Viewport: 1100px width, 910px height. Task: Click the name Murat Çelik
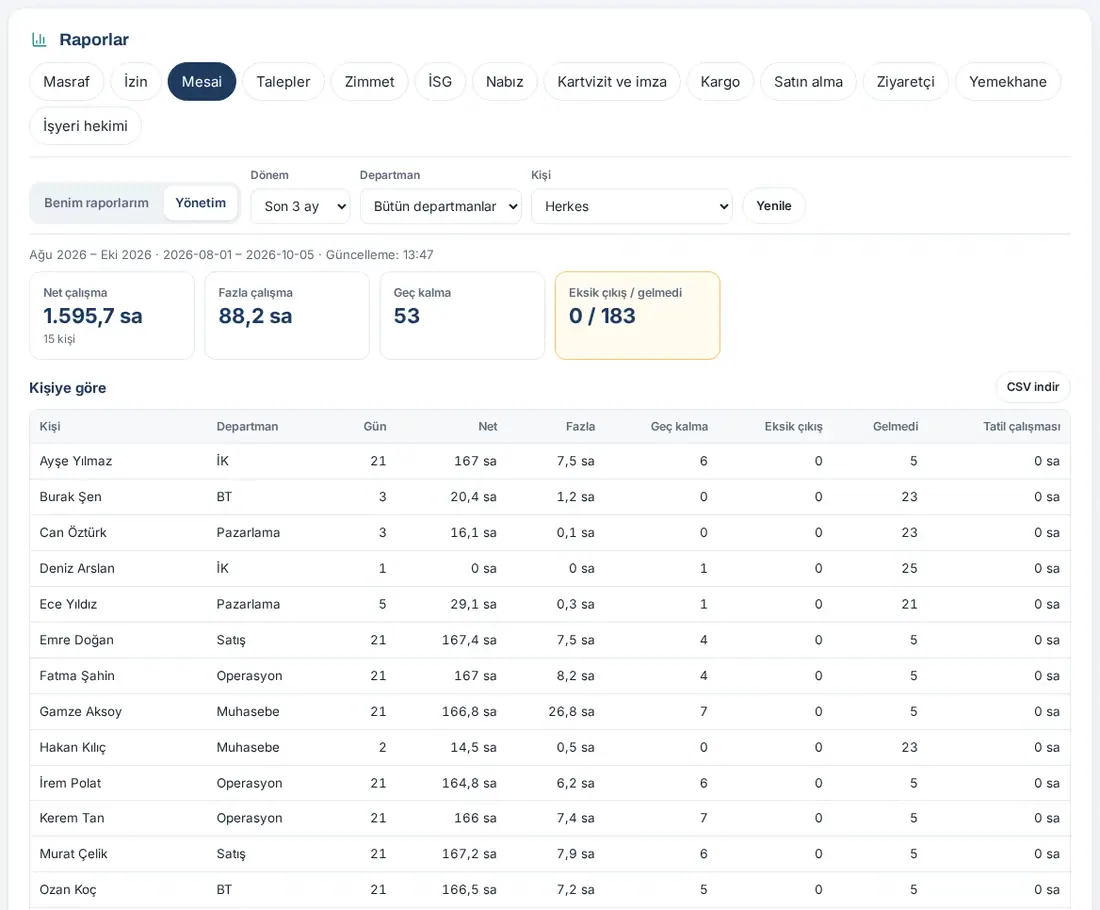tap(74, 854)
